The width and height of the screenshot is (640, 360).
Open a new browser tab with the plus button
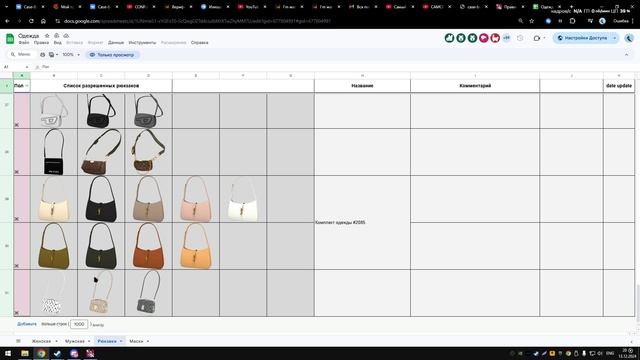tap(571, 7)
